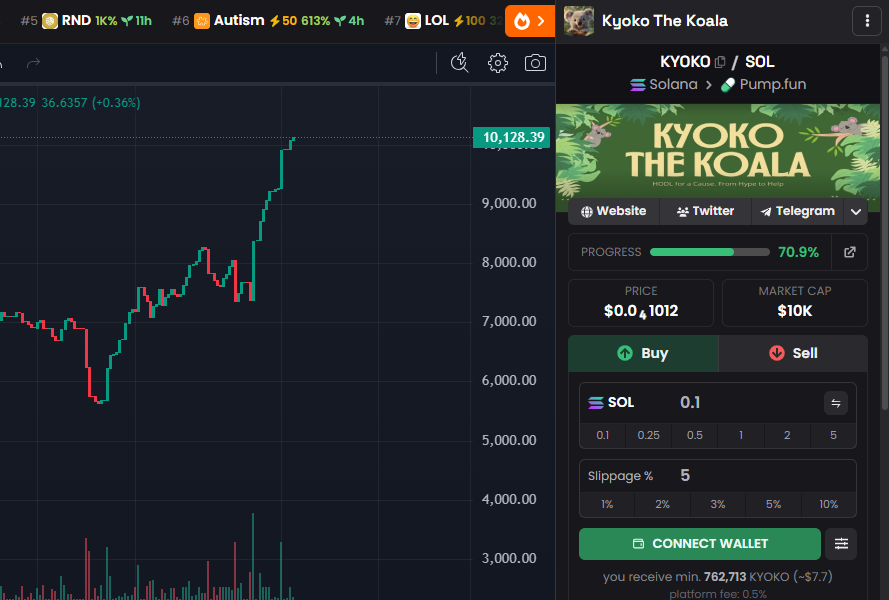The height and width of the screenshot is (600, 889).
Task: Open the Kyoko Telegram link
Action: [x=798, y=211]
